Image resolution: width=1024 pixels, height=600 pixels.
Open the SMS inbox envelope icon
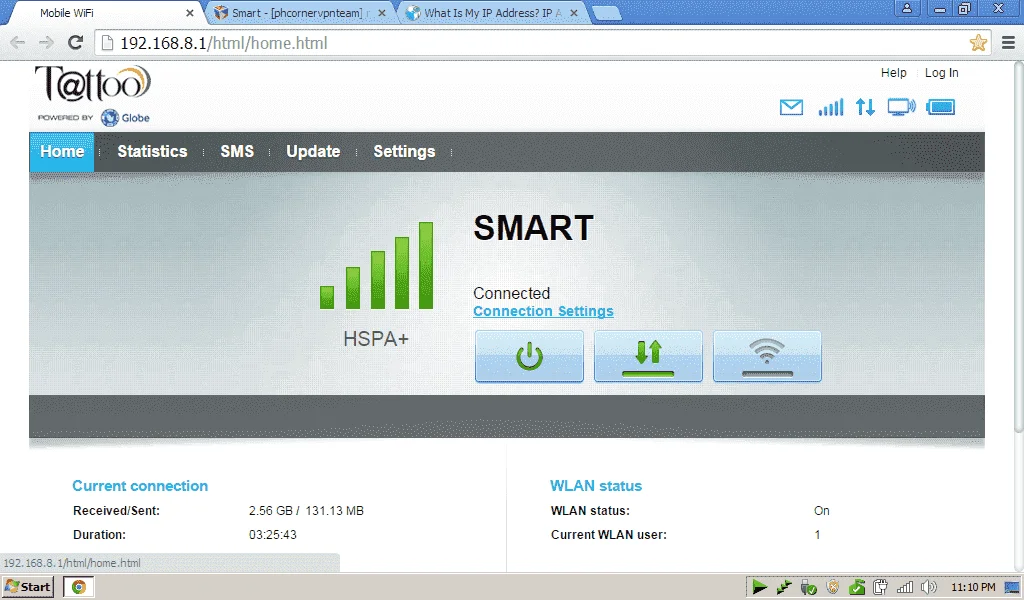pos(791,107)
